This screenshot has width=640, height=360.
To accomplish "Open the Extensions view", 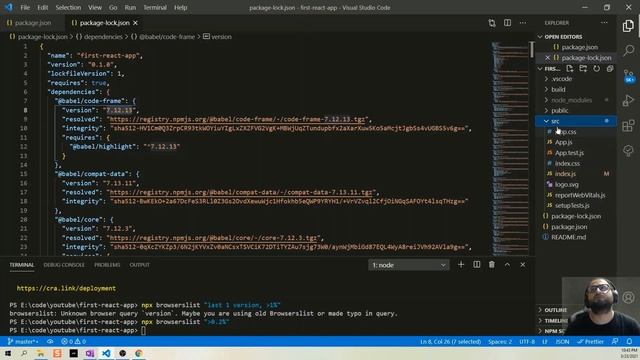I will click(x=628, y=125).
